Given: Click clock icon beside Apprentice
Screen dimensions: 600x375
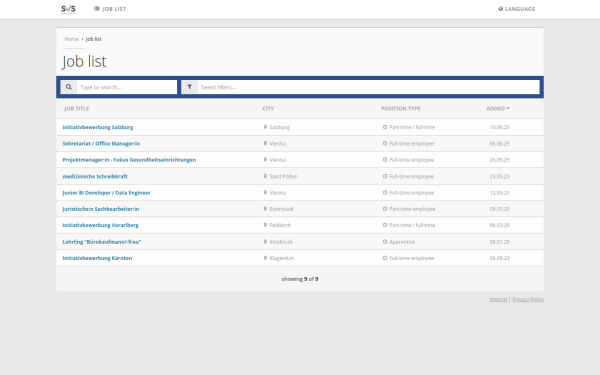Looking at the screenshot, I should pos(385,242).
